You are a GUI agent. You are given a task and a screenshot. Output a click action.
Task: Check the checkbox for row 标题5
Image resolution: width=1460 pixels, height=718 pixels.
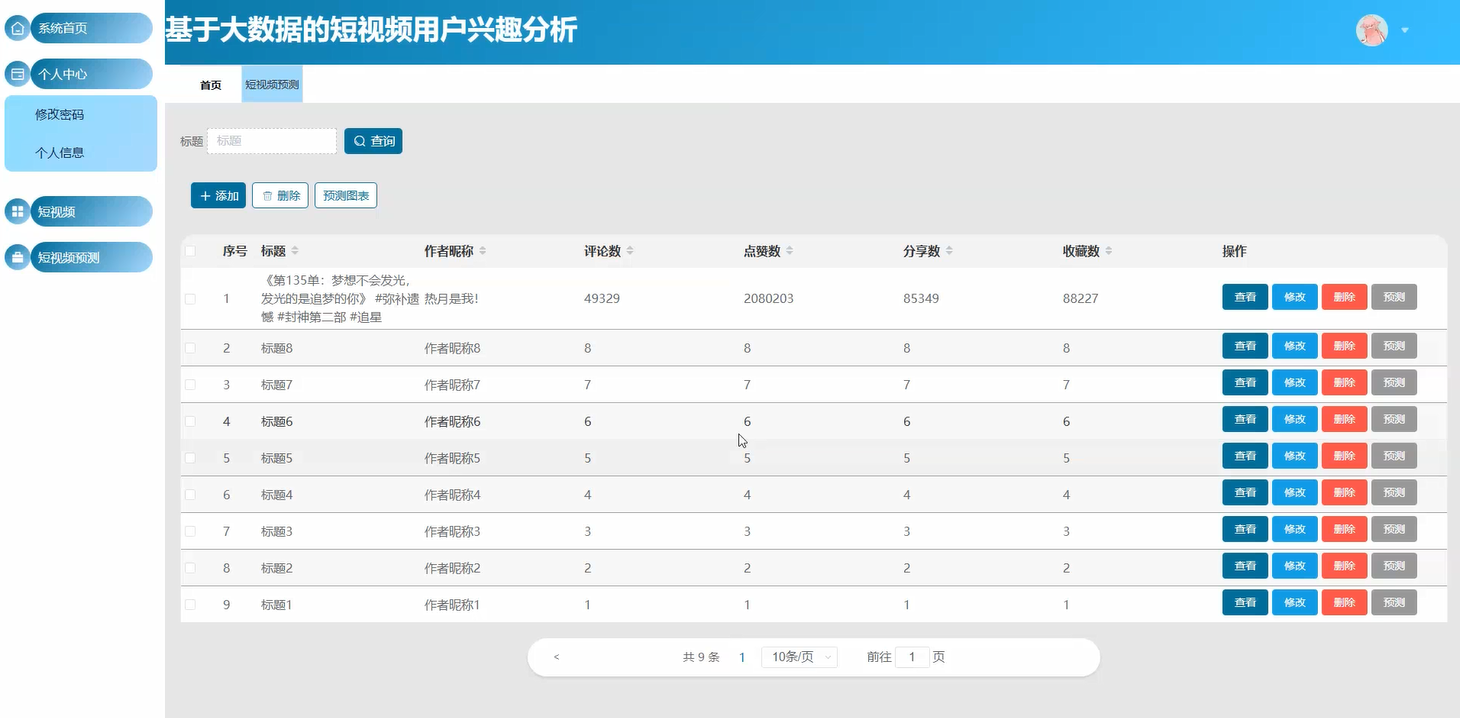(x=190, y=456)
